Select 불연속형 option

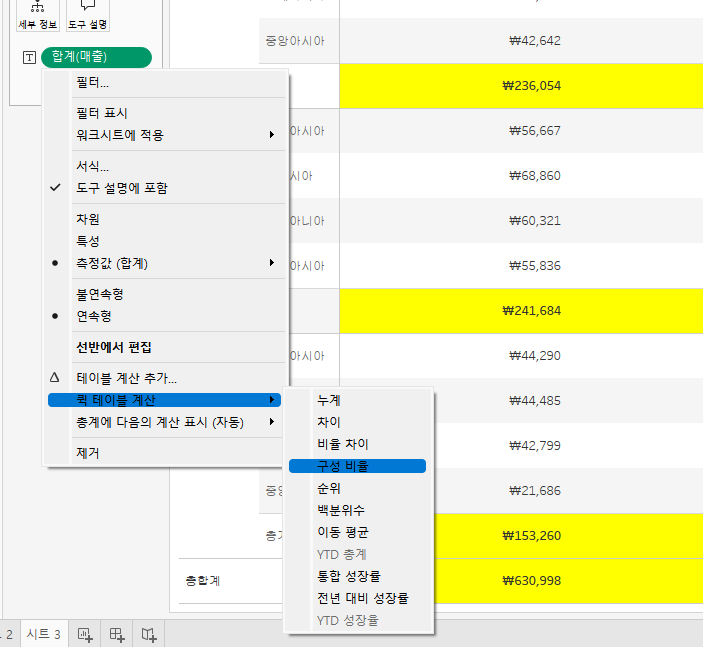click(166, 295)
